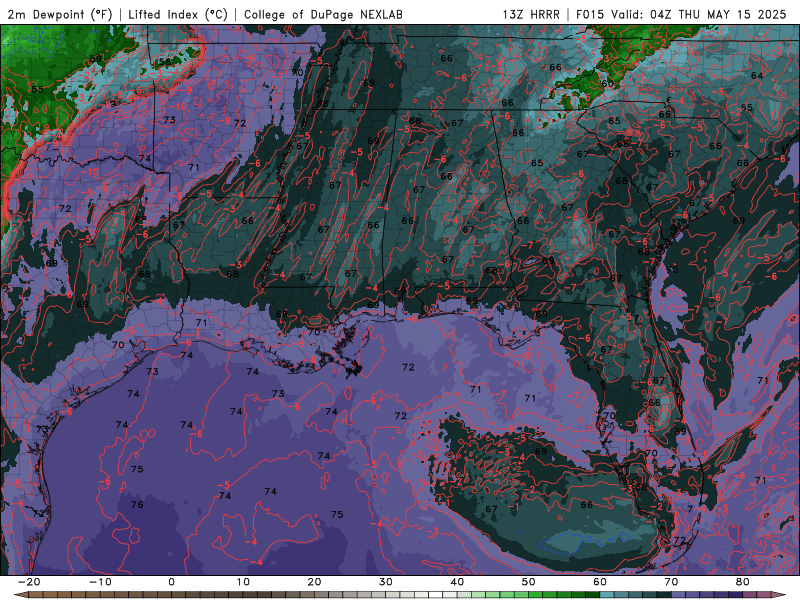
Task: Click the 50 label on the color scale
Action: [529, 582]
